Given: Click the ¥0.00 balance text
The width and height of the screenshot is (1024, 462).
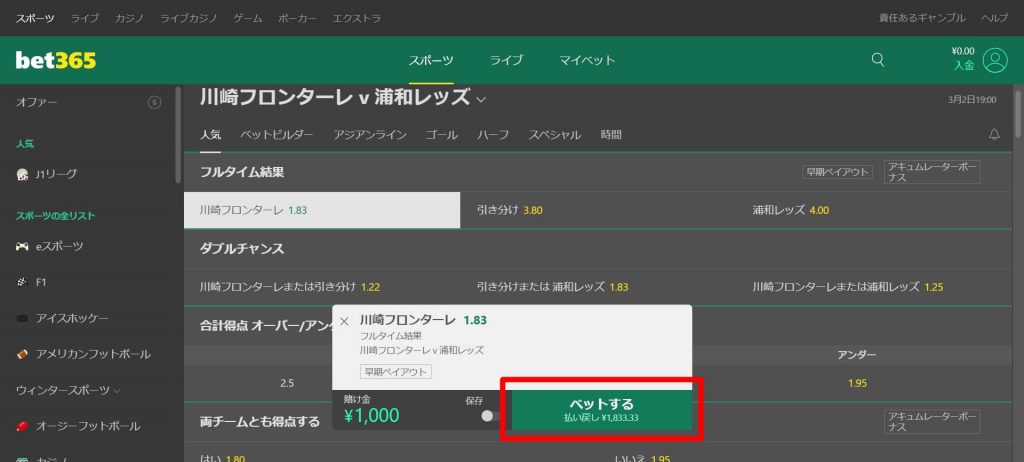Looking at the screenshot, I should tap(963, 51).
